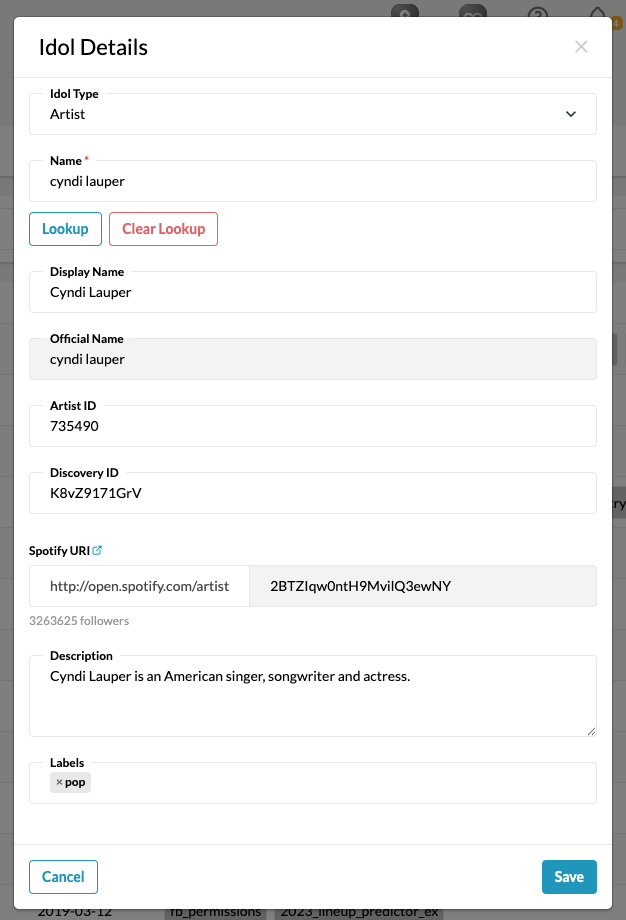Click the Idol Type dropdown chevron arrow
Viewport: 626px width, 920px height.
pyautogui.click(x=571, y=114)
